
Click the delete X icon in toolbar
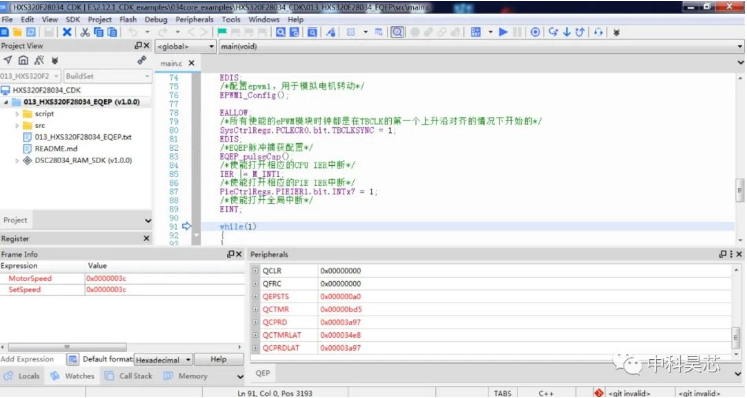click(67, 32)
